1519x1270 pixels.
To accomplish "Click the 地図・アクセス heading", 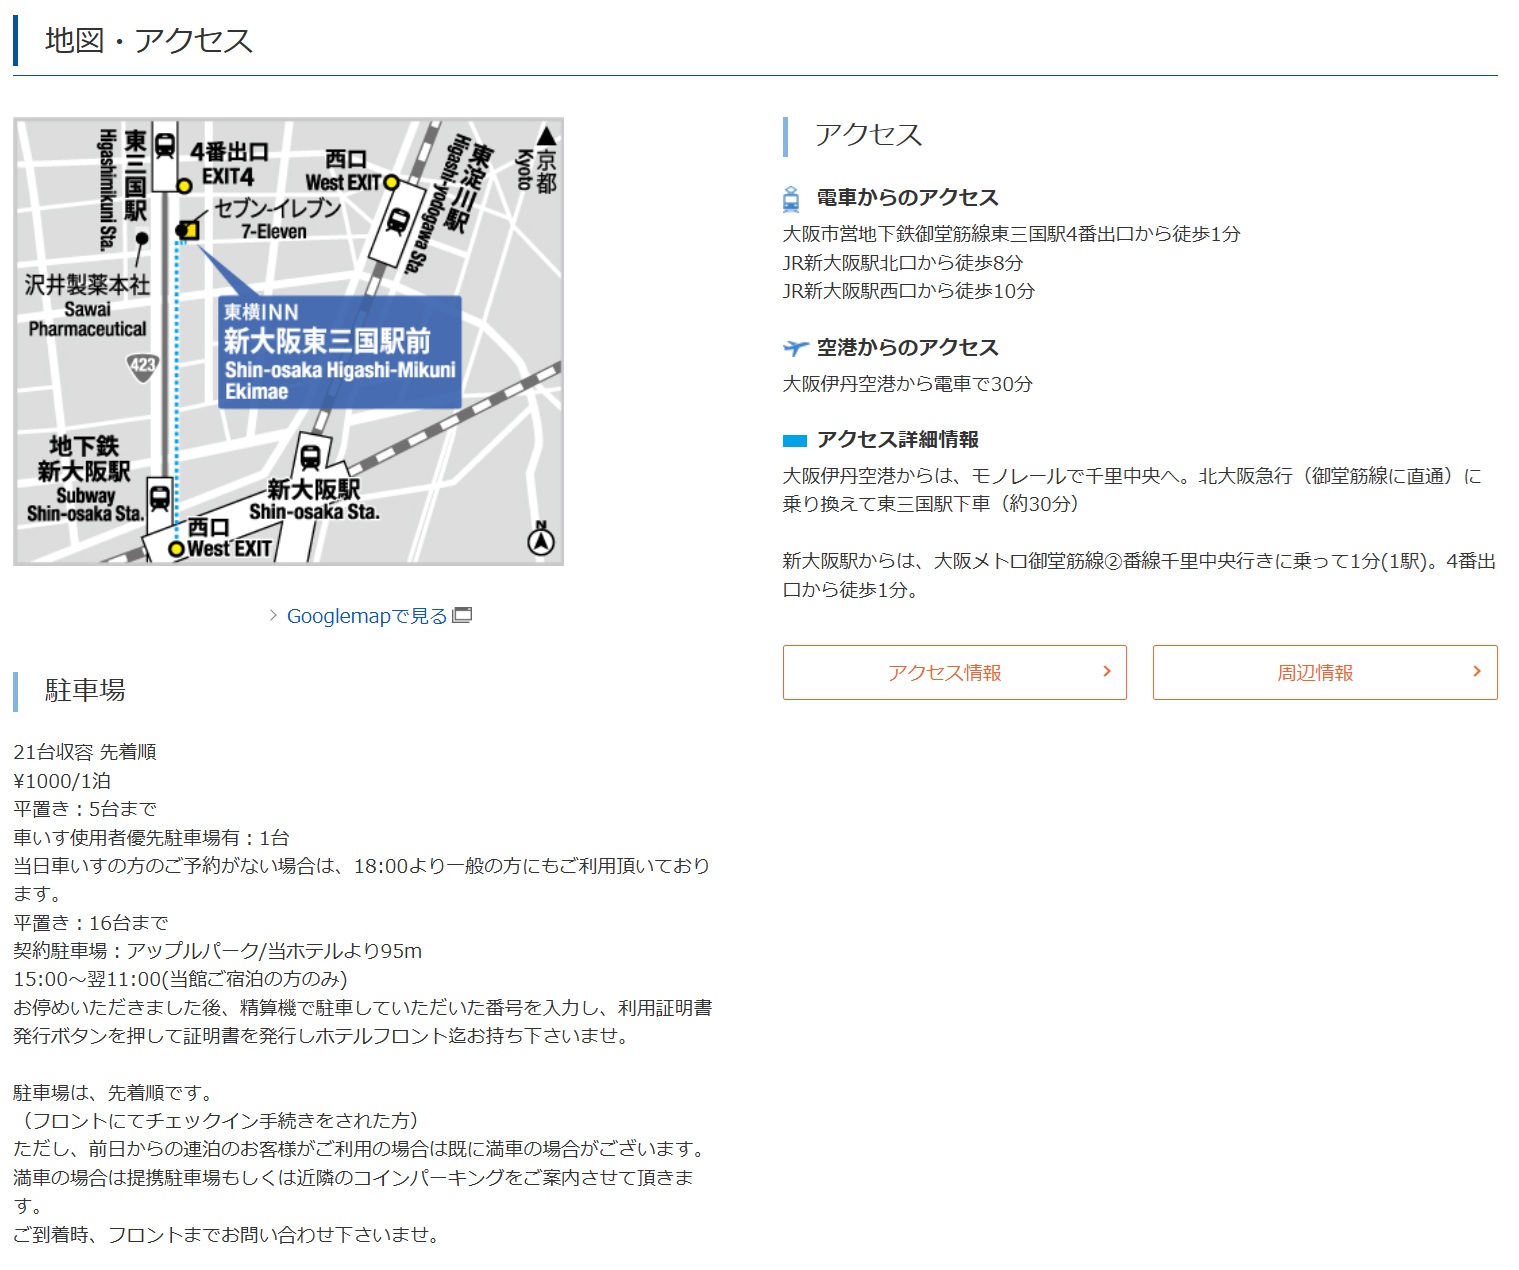I will pyautogui.click(x=149, y=40).
